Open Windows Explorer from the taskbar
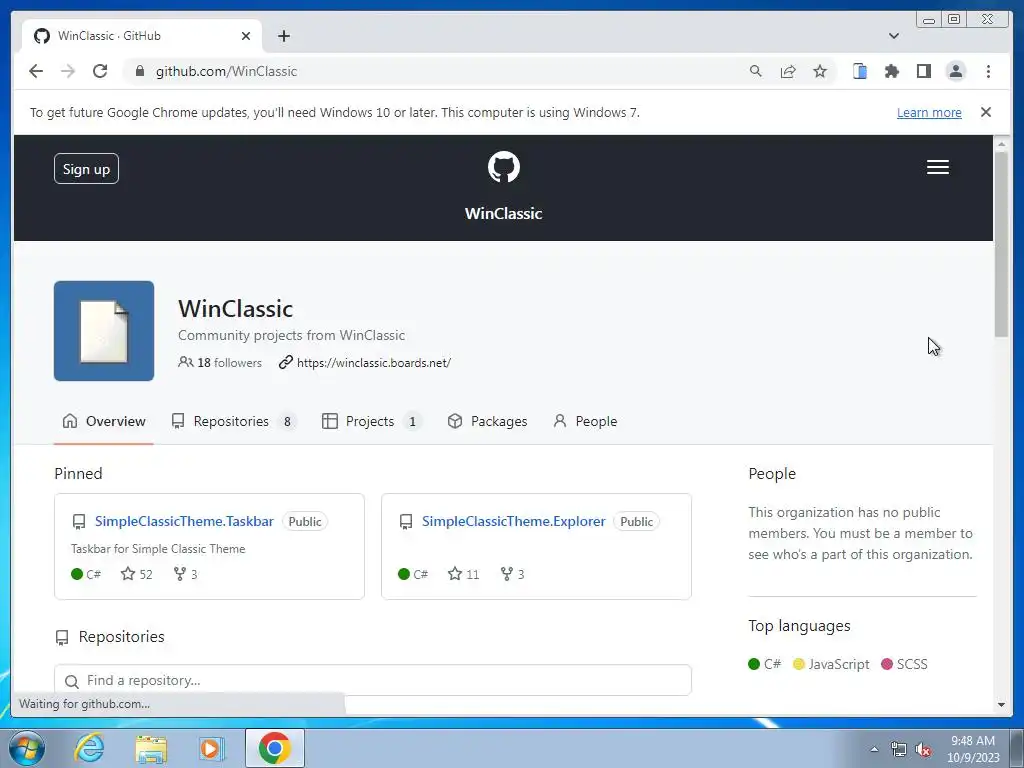The width and height of the screenshot is (1024, 768). (x=151, y=748)
